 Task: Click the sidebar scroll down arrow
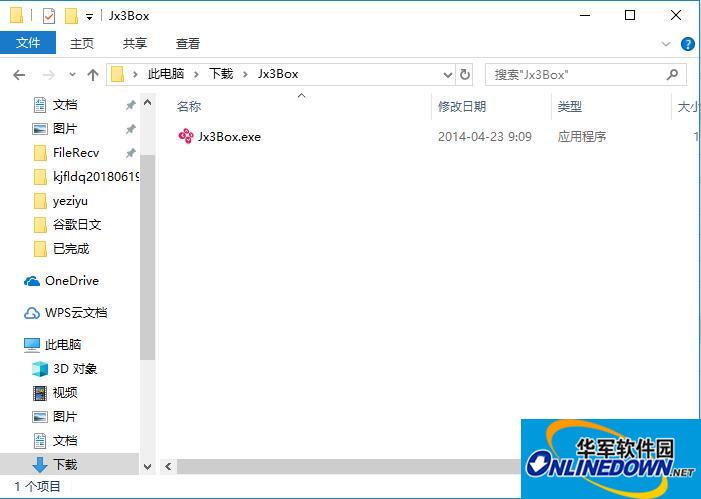coord(148,466)
